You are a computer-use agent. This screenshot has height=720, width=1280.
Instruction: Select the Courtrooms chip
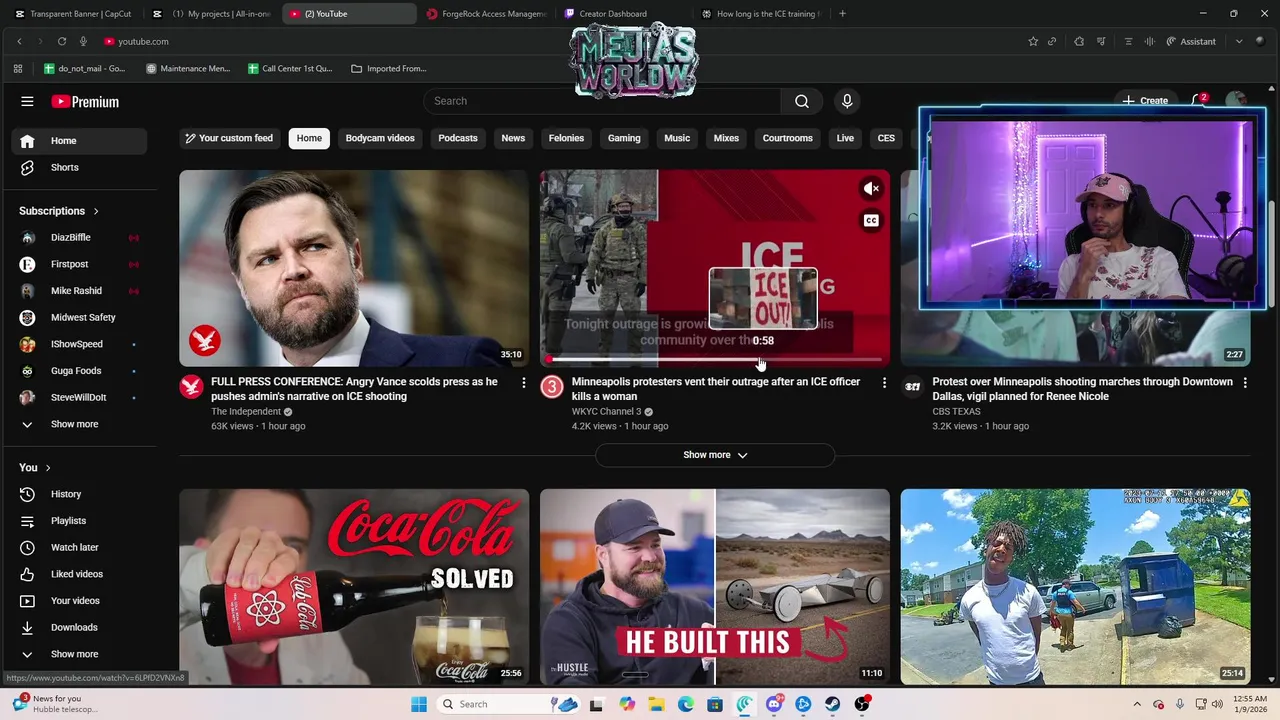(788, 138)
